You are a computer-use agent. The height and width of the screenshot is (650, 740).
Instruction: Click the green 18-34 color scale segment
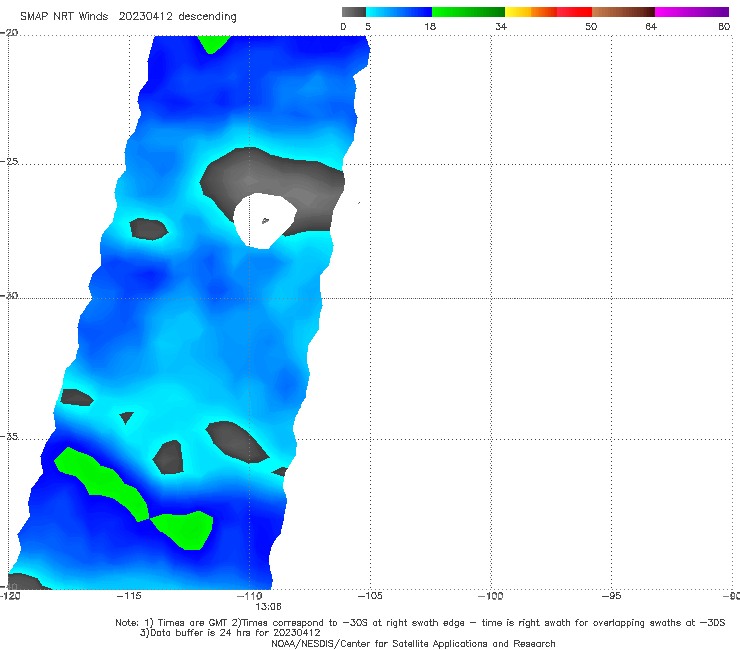pyautogui.click(x=468, y=12)
